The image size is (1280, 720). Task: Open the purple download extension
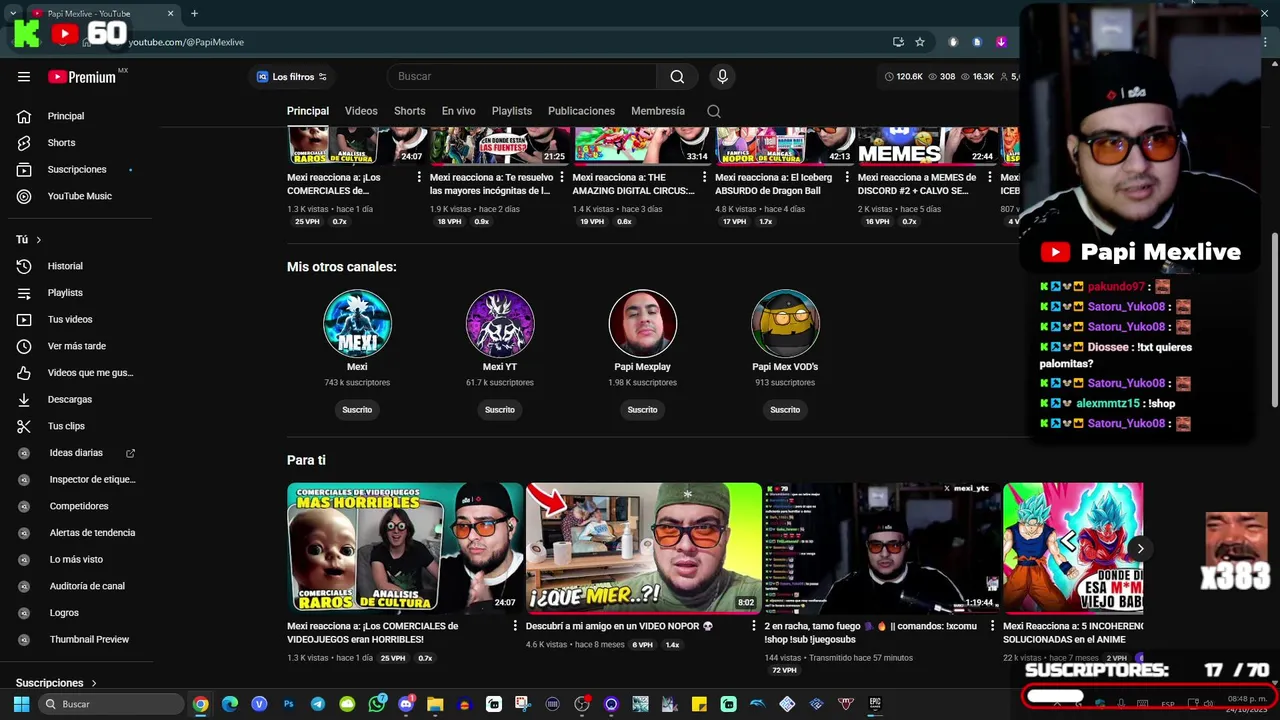point(1001,42)
